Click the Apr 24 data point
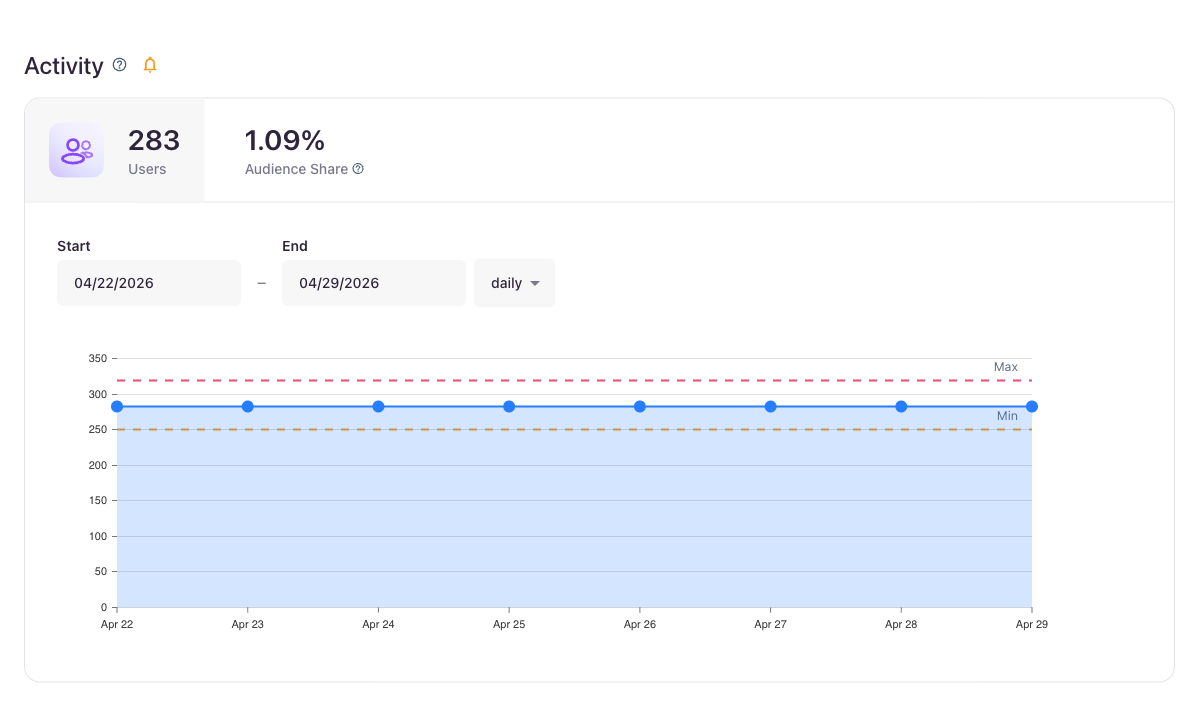Screen dimensions: 1199x708 click(x=379, y=407)
